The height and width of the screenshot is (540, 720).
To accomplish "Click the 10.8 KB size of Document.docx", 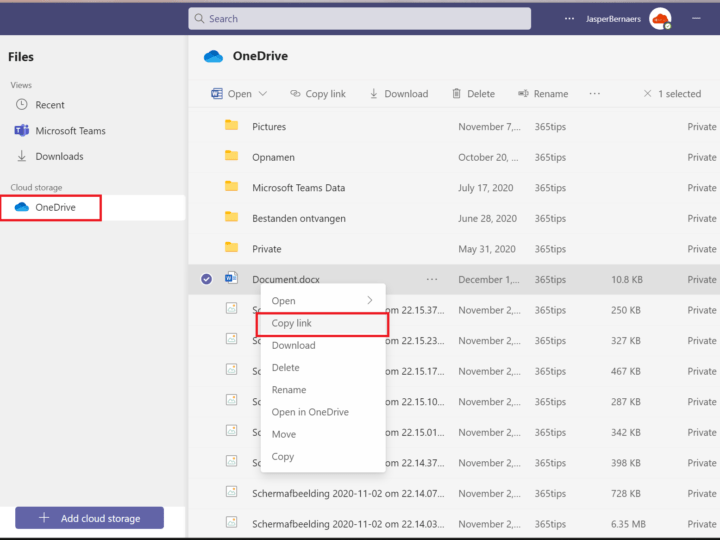I will coord(627,280).
